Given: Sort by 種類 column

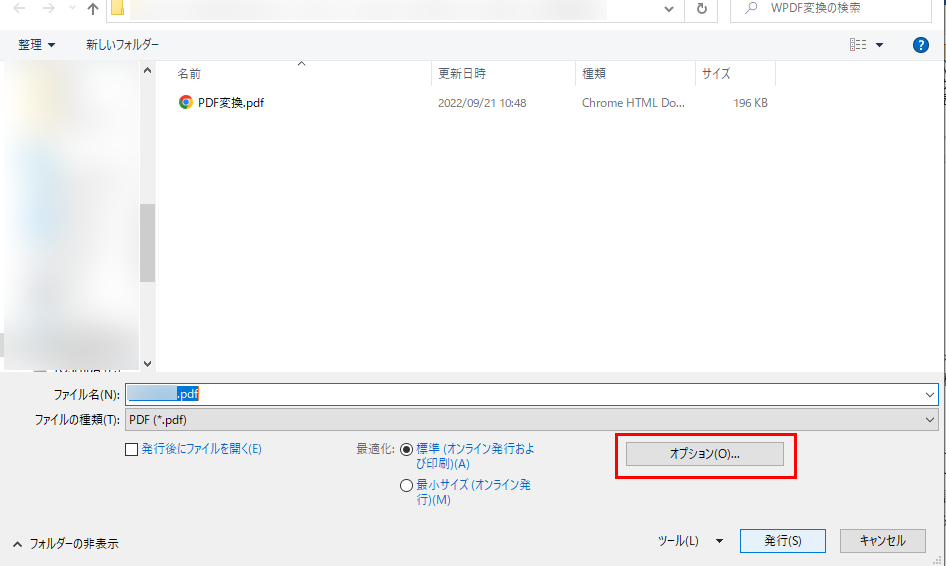Looking at the screenshot, I should [594, 74].
